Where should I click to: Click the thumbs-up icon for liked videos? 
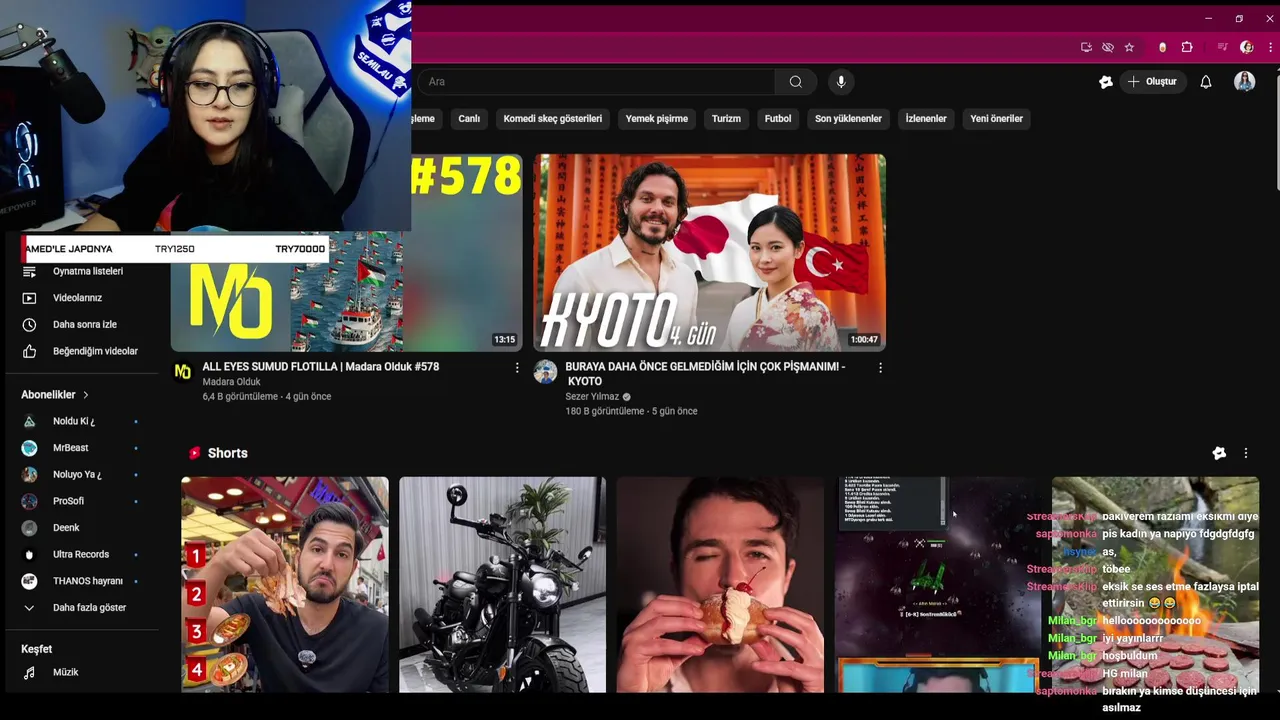[x=29, y=351]
